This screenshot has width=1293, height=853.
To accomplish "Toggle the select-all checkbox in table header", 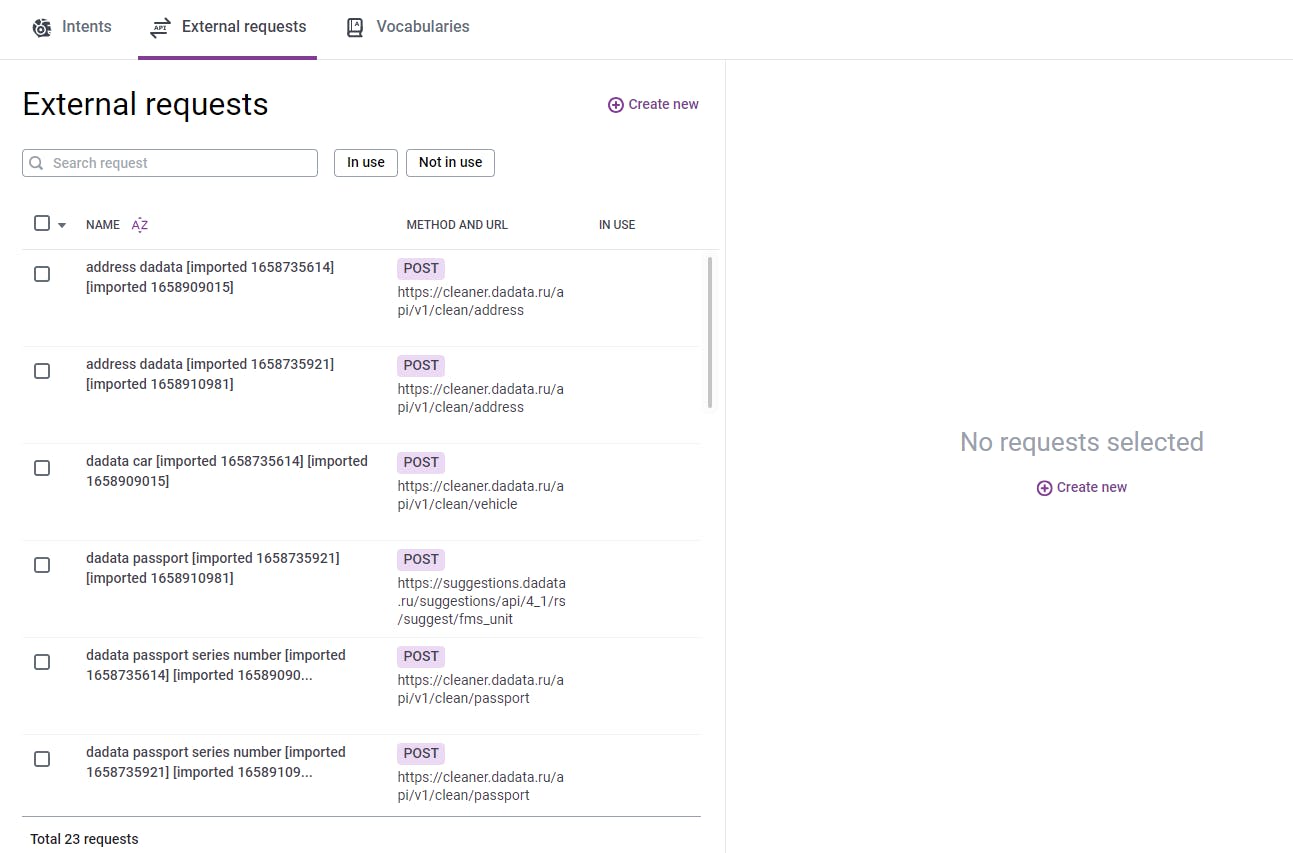I will [42, 223].
